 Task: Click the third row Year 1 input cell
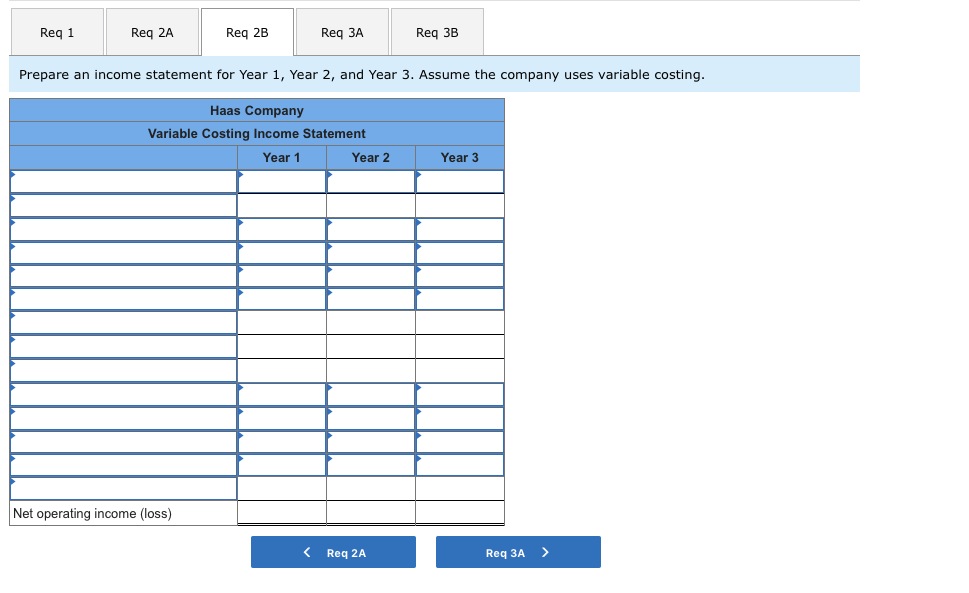(x=282, y=230)
